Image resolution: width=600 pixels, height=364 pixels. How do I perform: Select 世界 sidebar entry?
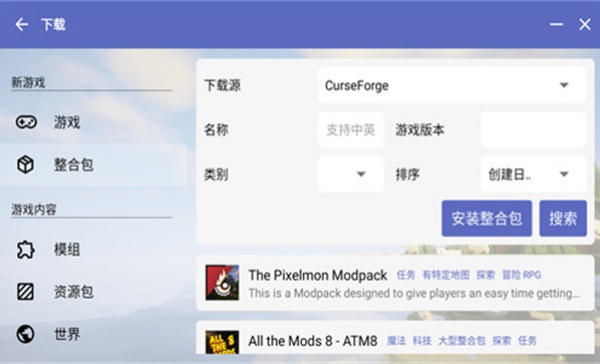click(93, 334)
